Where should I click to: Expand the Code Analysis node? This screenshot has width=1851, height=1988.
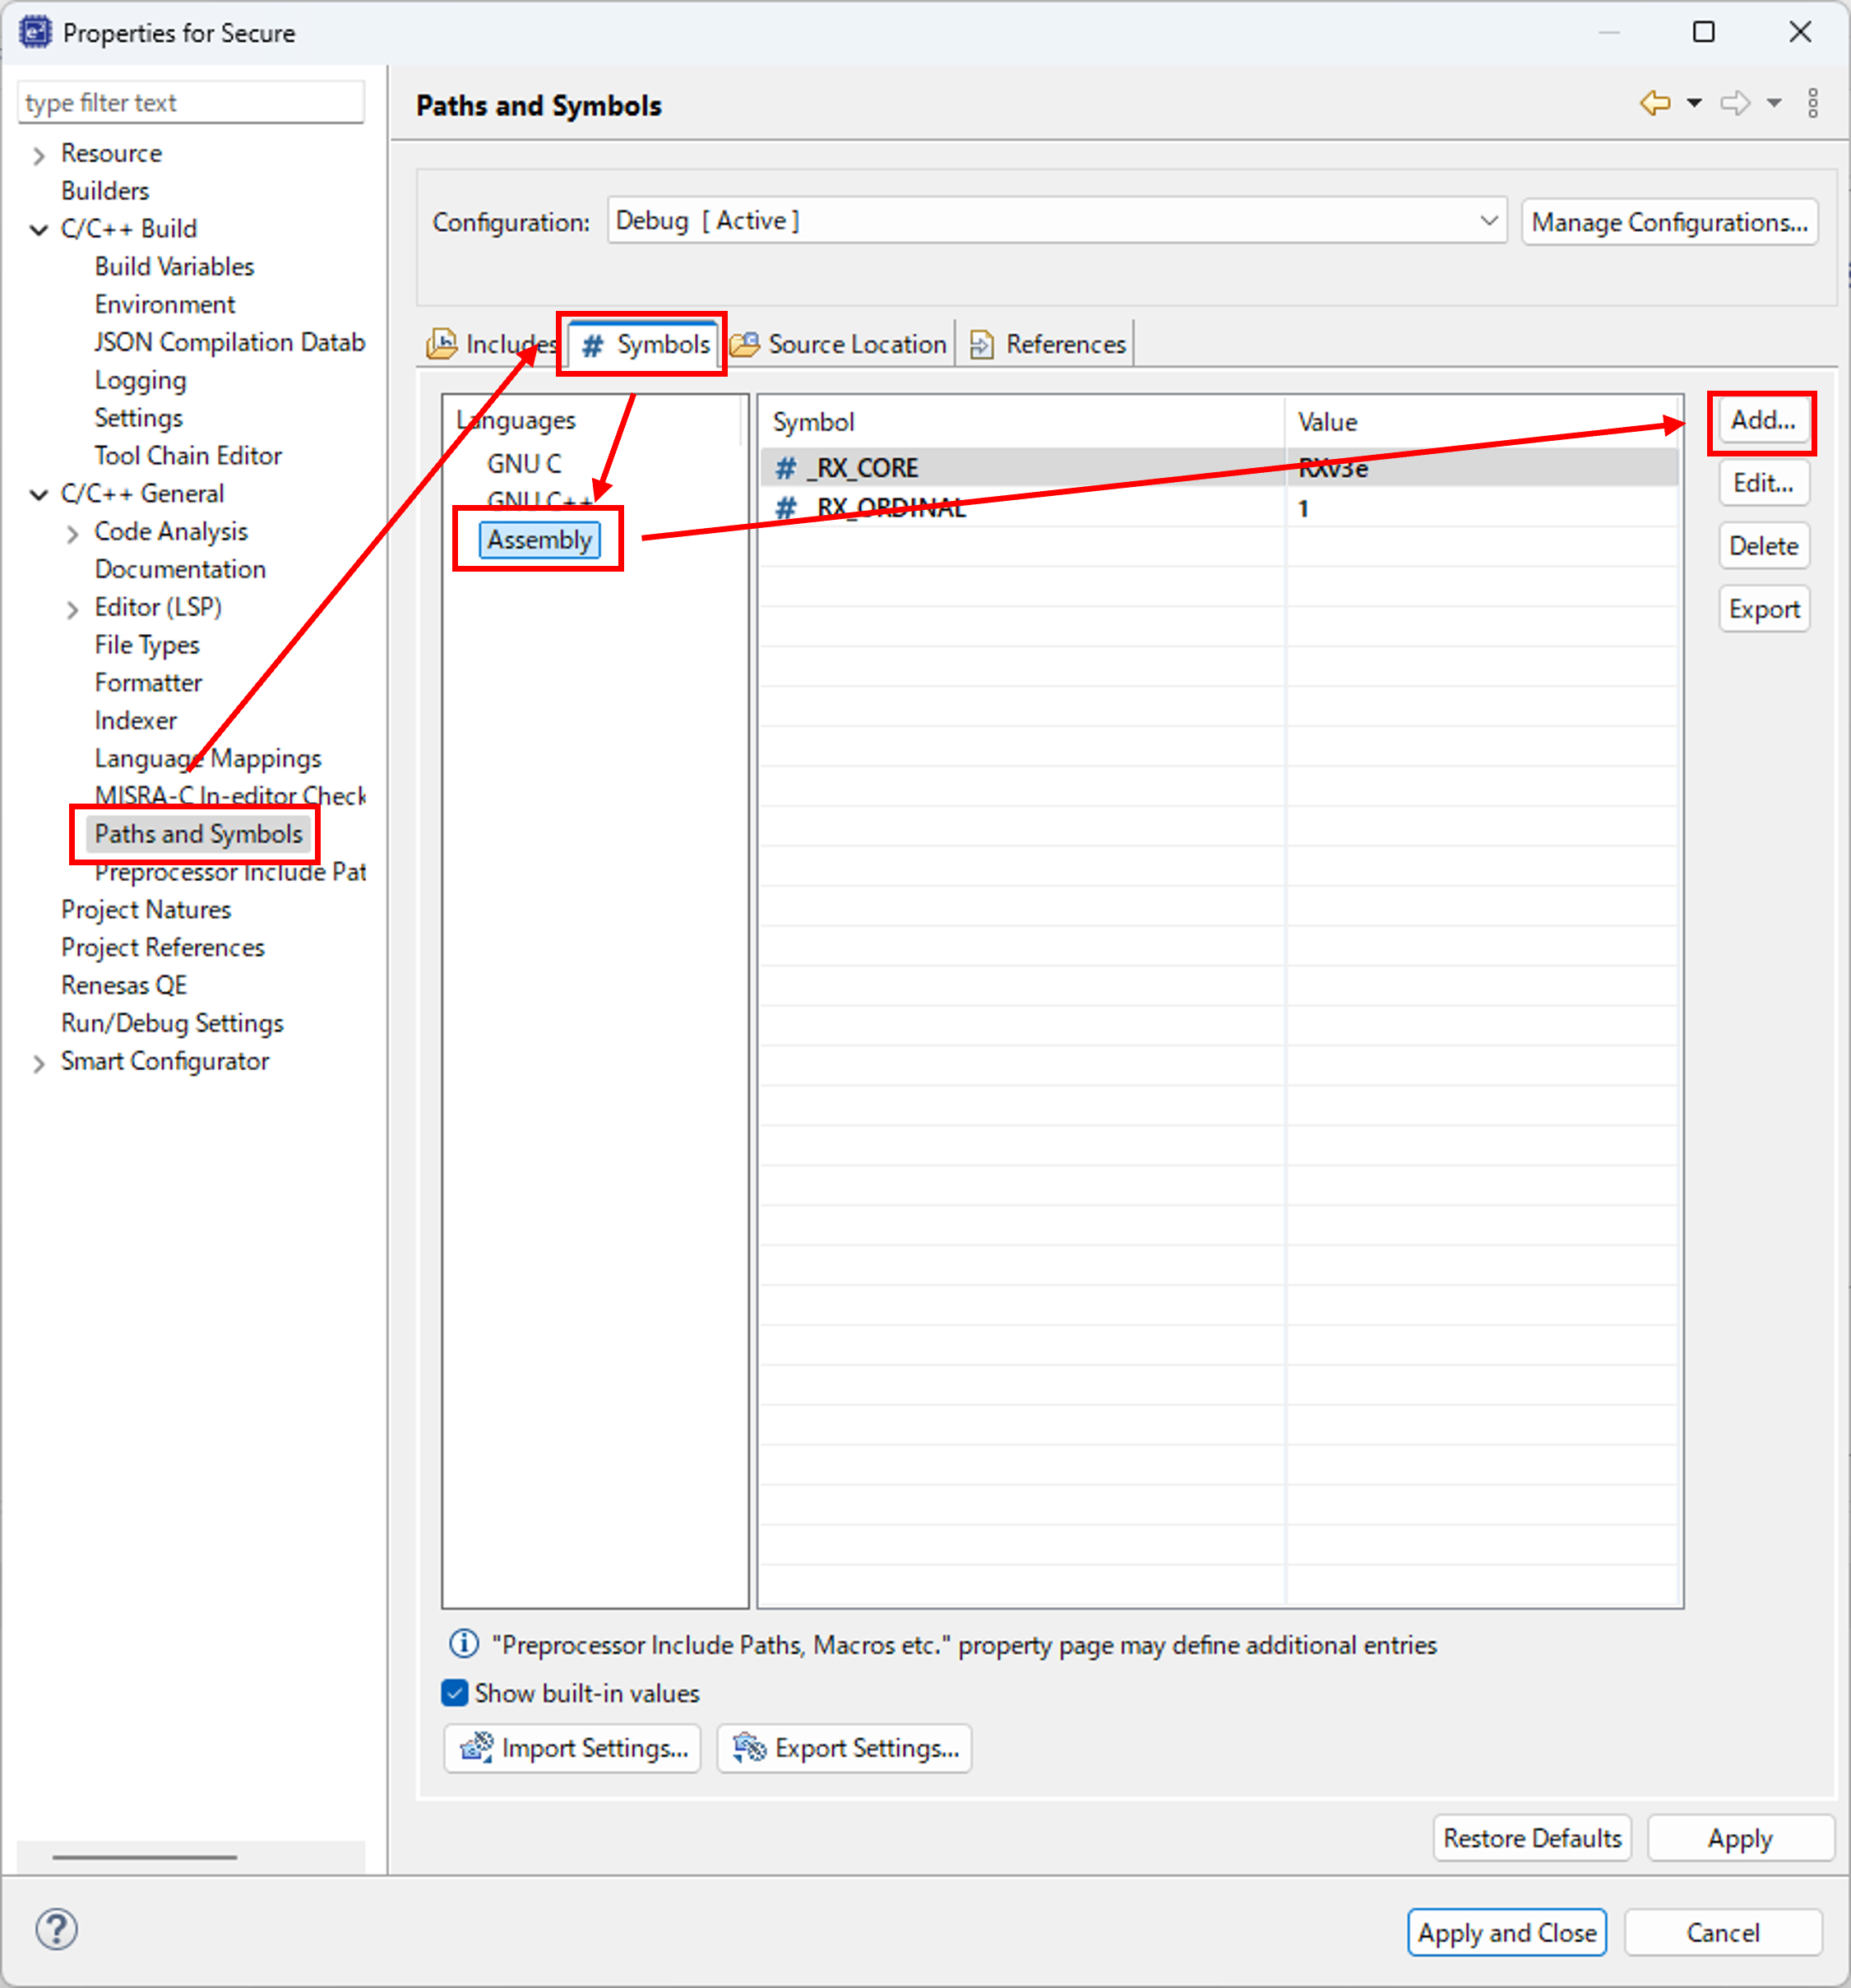[72, 534]
